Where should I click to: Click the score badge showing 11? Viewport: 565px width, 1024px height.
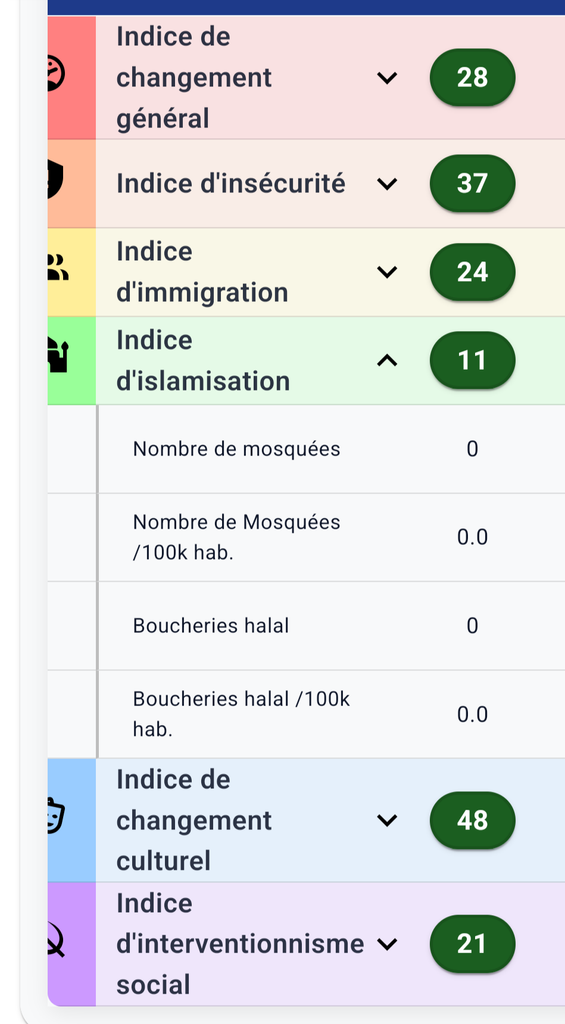click(472, 360)
